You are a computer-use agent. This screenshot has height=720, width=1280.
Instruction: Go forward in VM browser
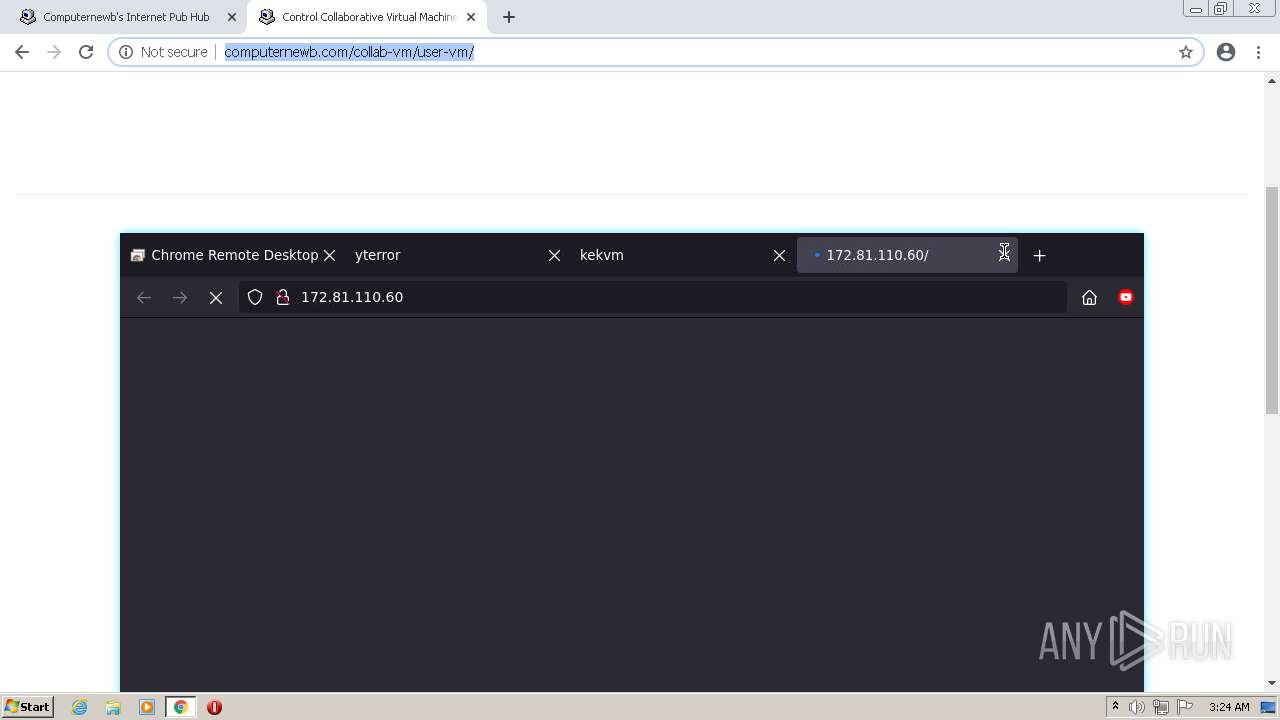point(180,297)
